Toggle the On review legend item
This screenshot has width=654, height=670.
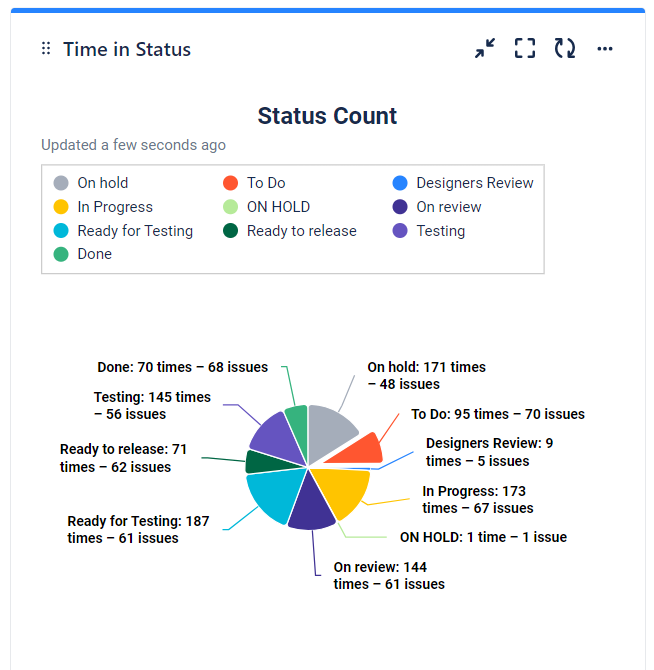[x=437, y=207]
